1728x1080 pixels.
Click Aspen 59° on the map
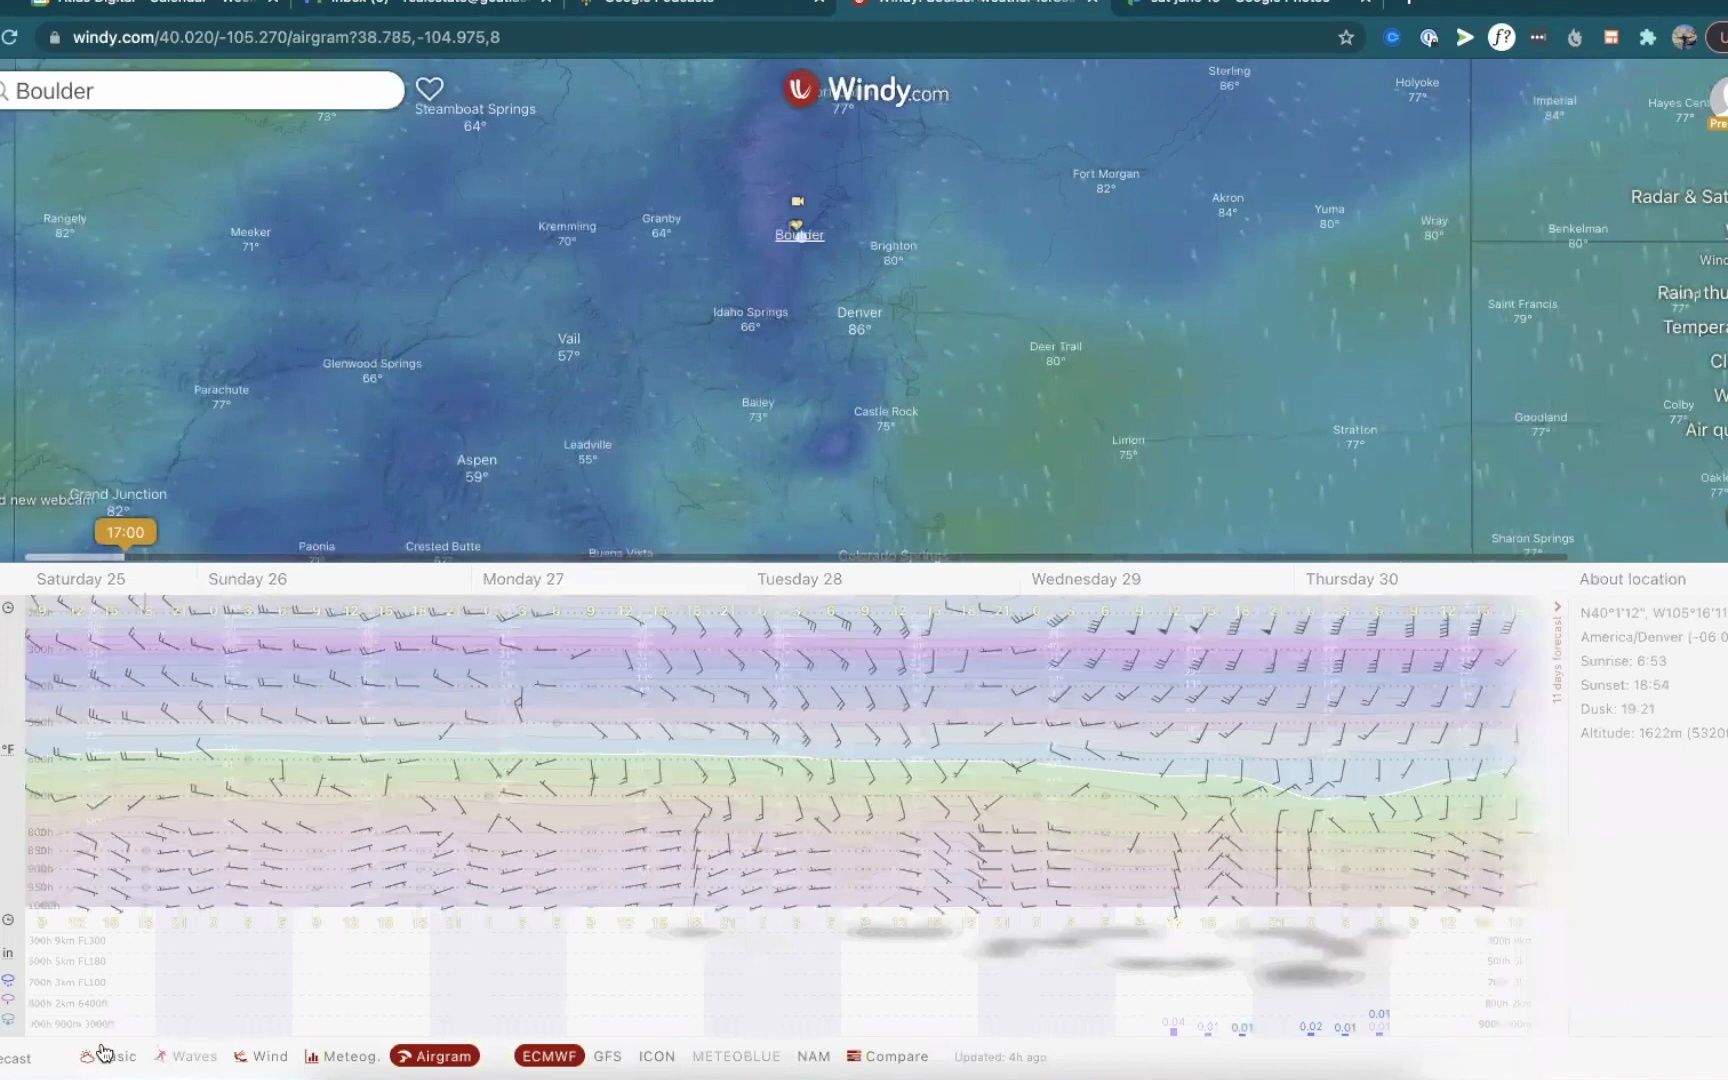[x=477, y=468]
